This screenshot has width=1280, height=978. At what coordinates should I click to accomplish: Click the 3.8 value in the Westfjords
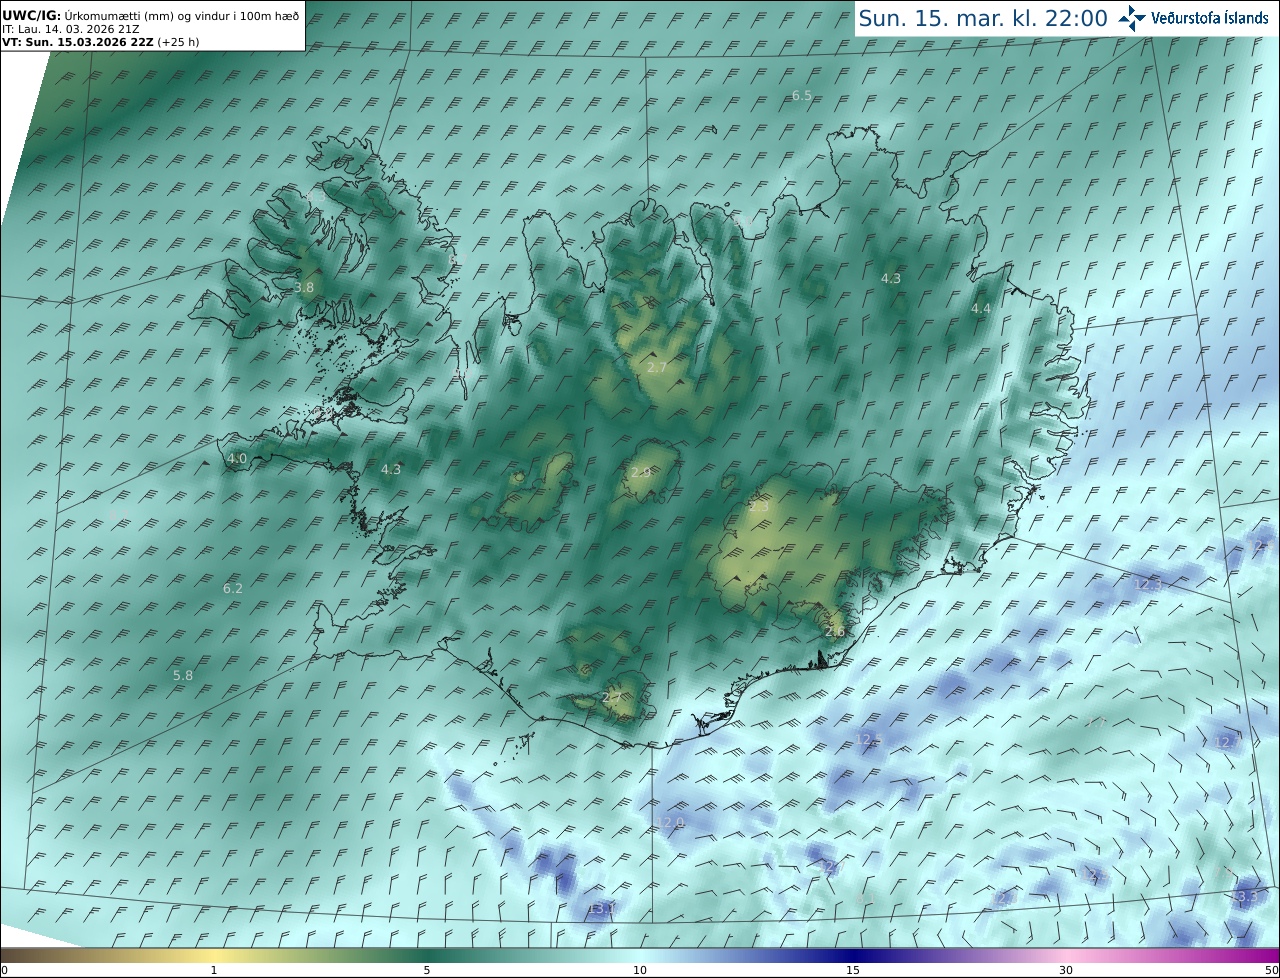click(304, 287)
